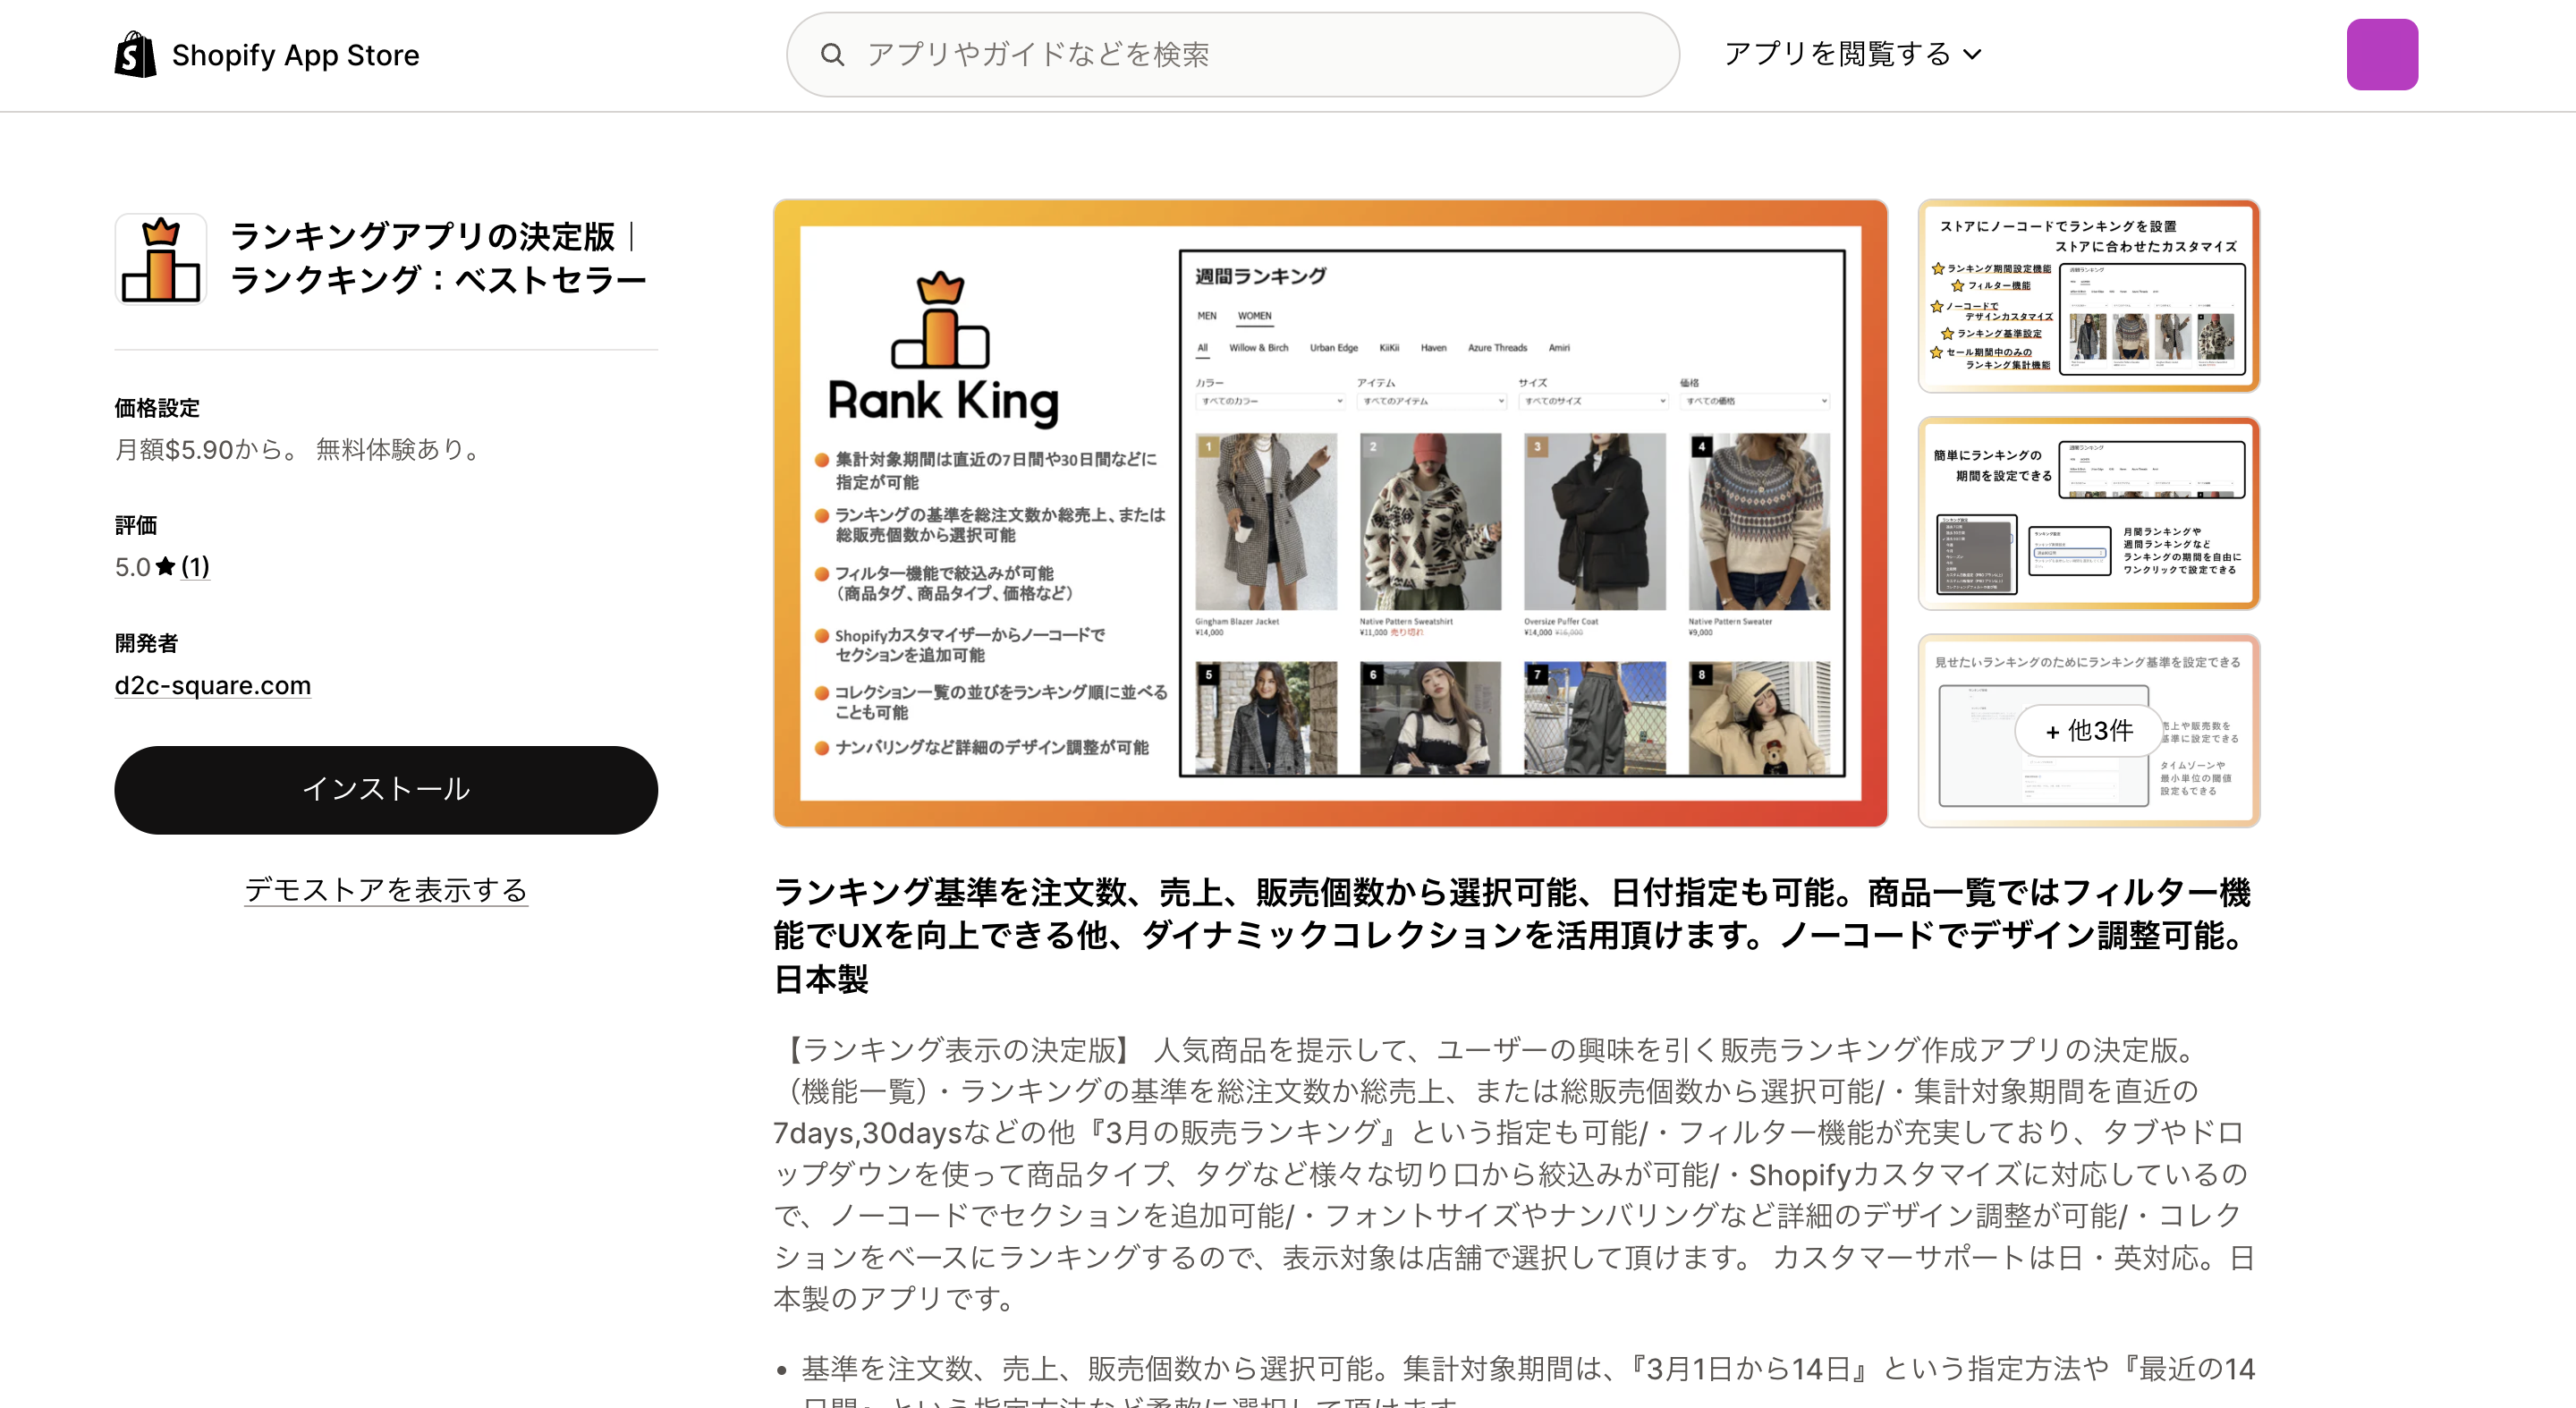Visit the d2c-square.com developer link

(x=213, y=685)
